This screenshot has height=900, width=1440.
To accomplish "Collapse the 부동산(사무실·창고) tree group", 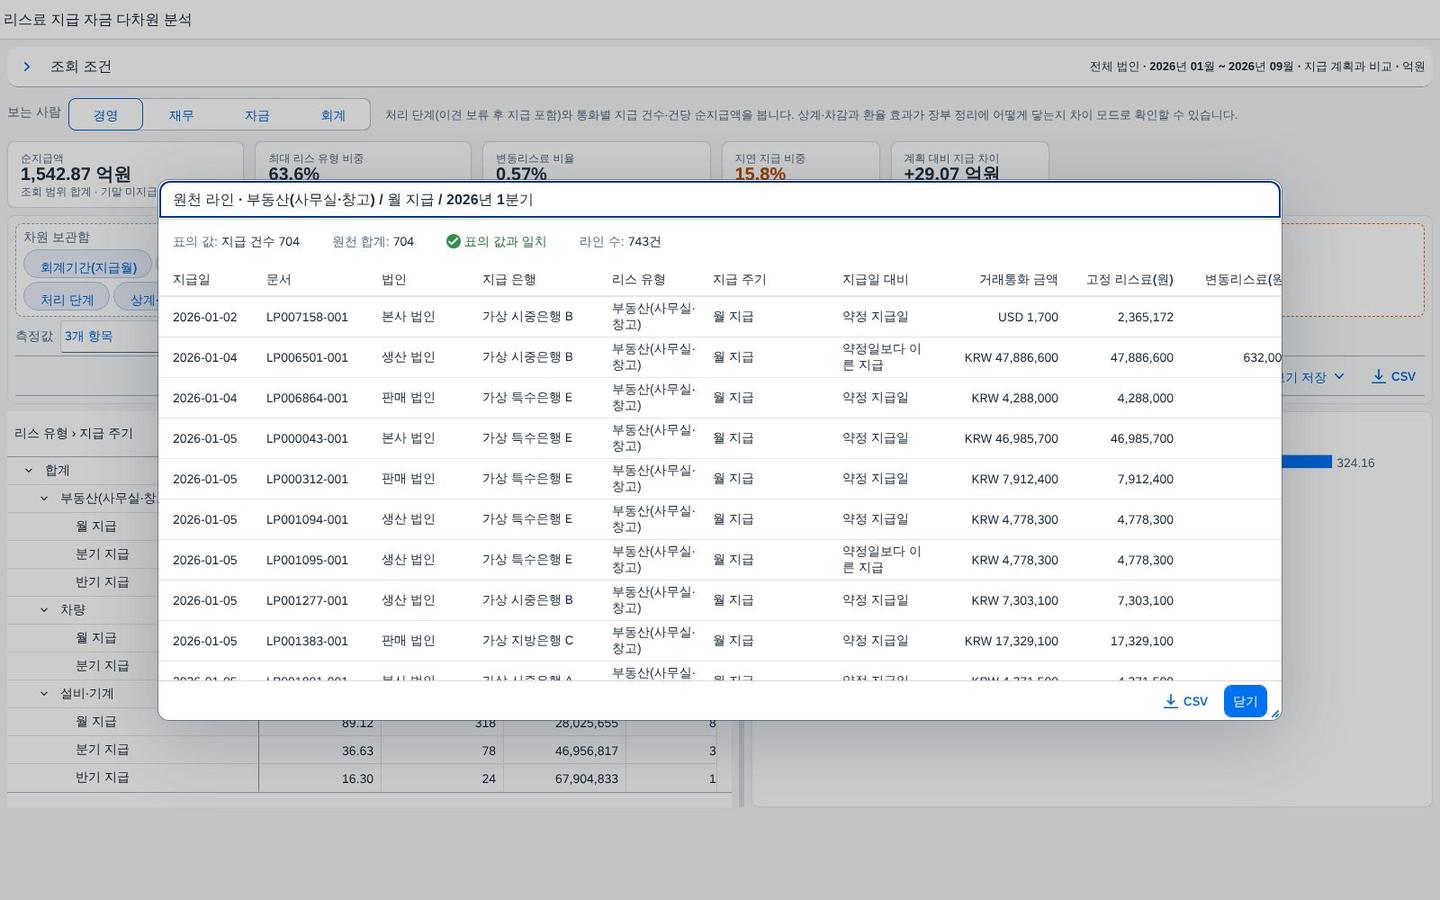I will tap(44, 498).
